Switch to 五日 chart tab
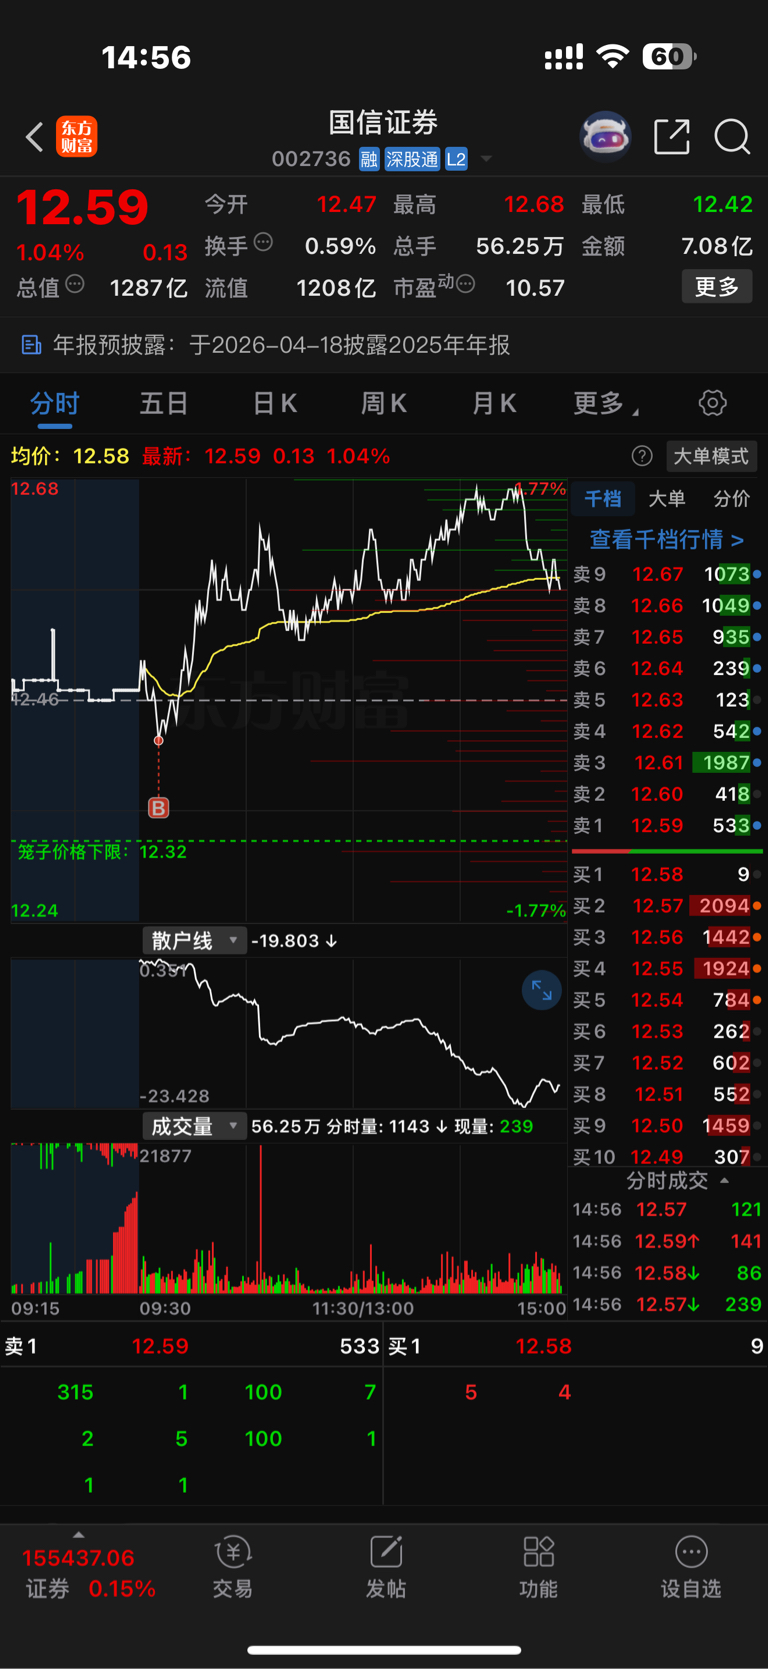Image resolution: width=768 pixels, height=1669 pixels. (x=164, y=404)
